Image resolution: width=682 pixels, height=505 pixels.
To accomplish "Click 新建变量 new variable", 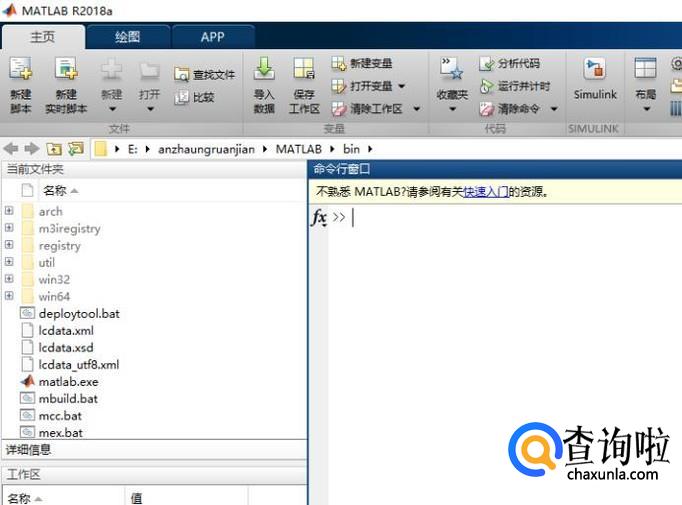I will coord(362,64).
